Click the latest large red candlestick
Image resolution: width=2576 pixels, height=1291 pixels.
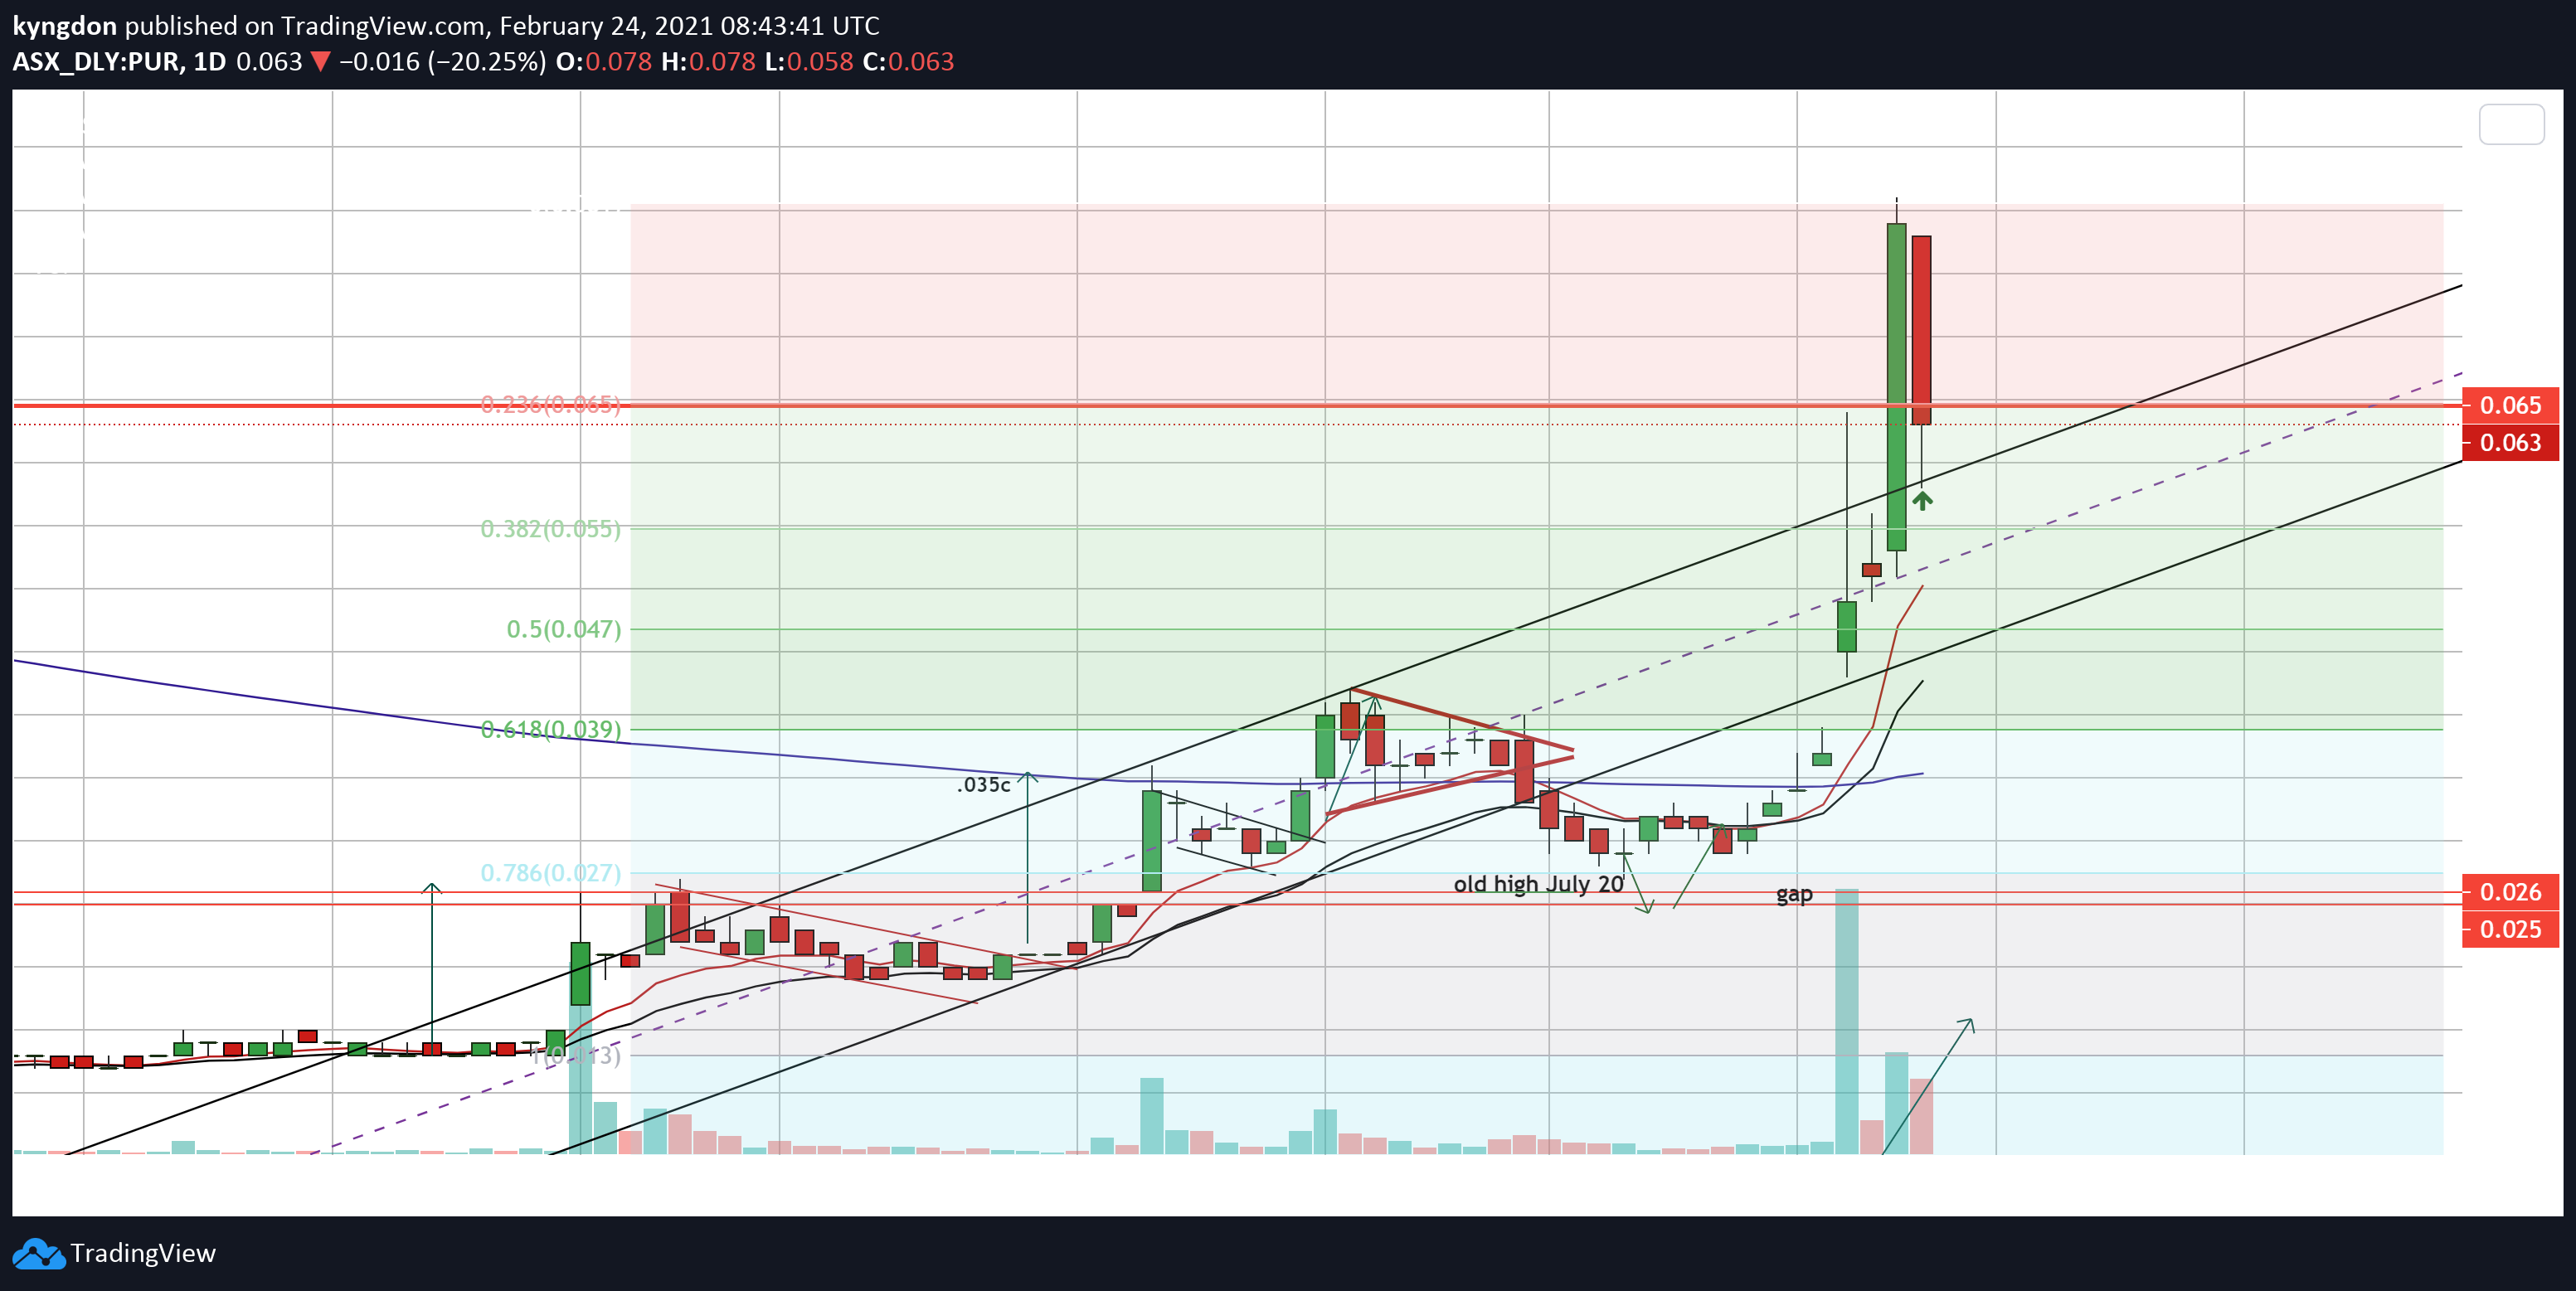[x=1921, y=330]
